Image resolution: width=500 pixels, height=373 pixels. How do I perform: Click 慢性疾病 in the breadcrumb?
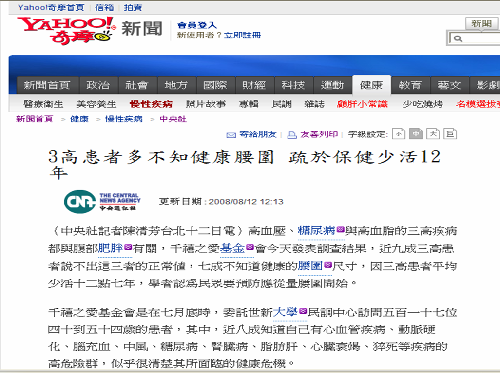coord(124,119)
